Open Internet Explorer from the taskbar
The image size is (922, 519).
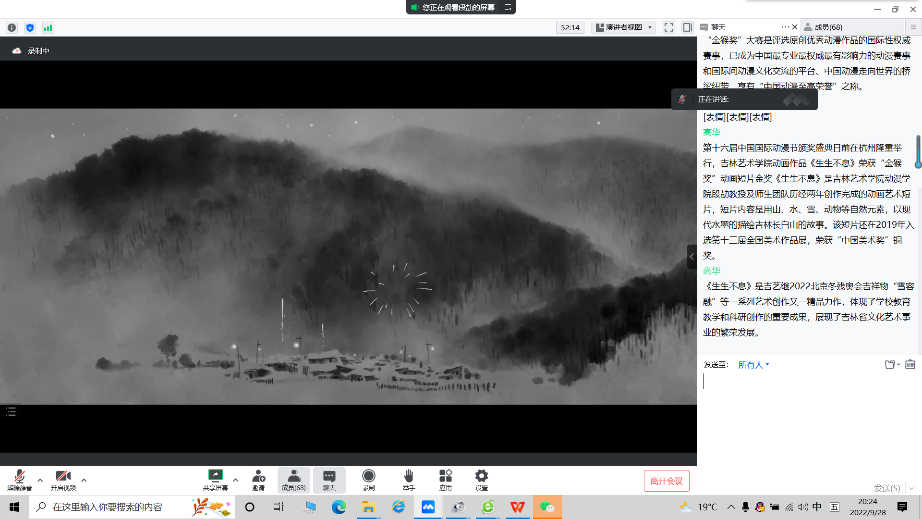398,507
